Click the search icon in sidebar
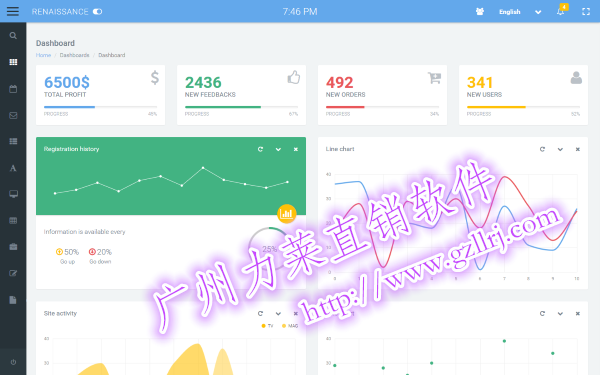Screen dimensions: 600x375 [x=13, y=36]
